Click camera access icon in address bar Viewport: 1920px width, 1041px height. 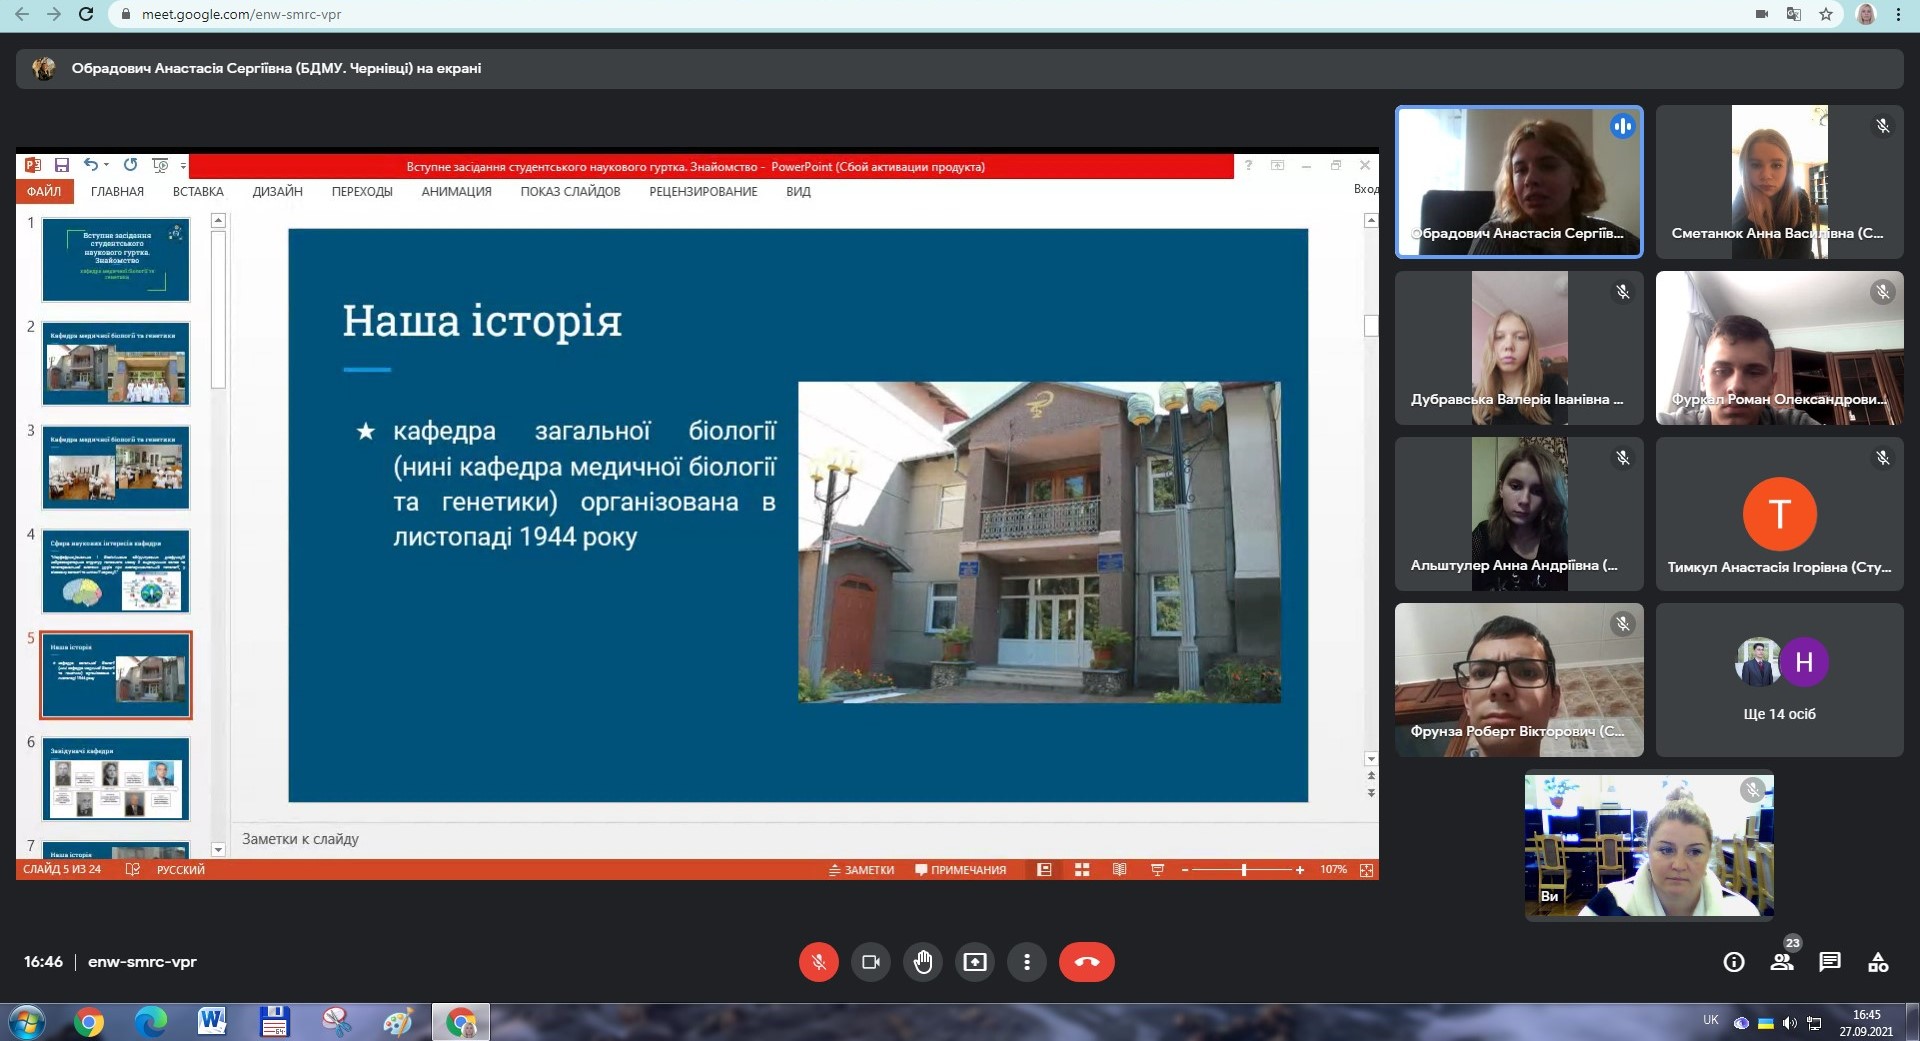click(x=1762, y=14)
